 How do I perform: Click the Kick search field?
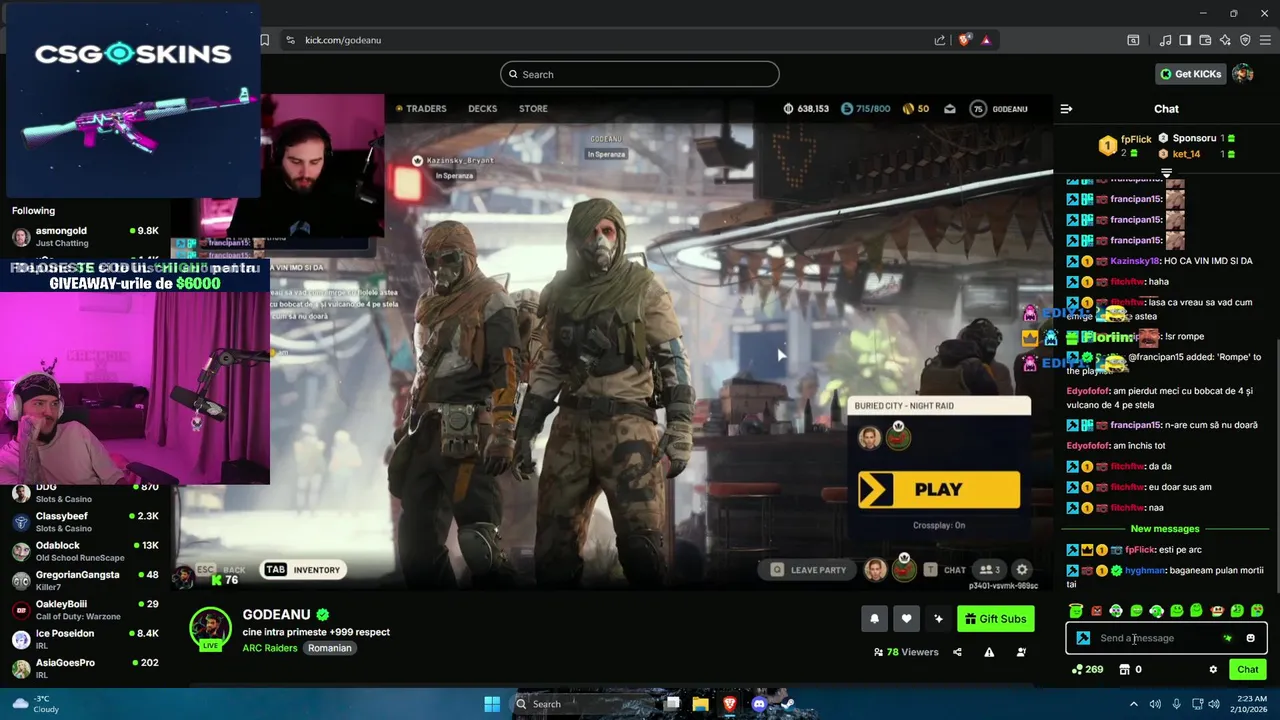pyautogui.click(x=640, y=74)
